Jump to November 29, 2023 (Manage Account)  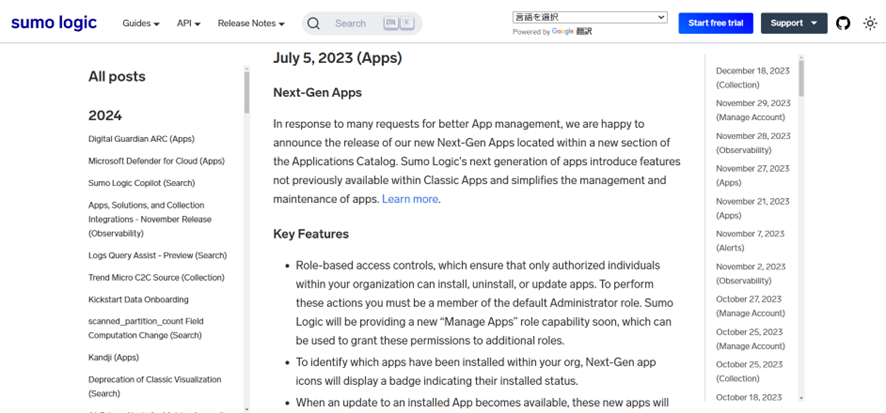pos(753,110)
